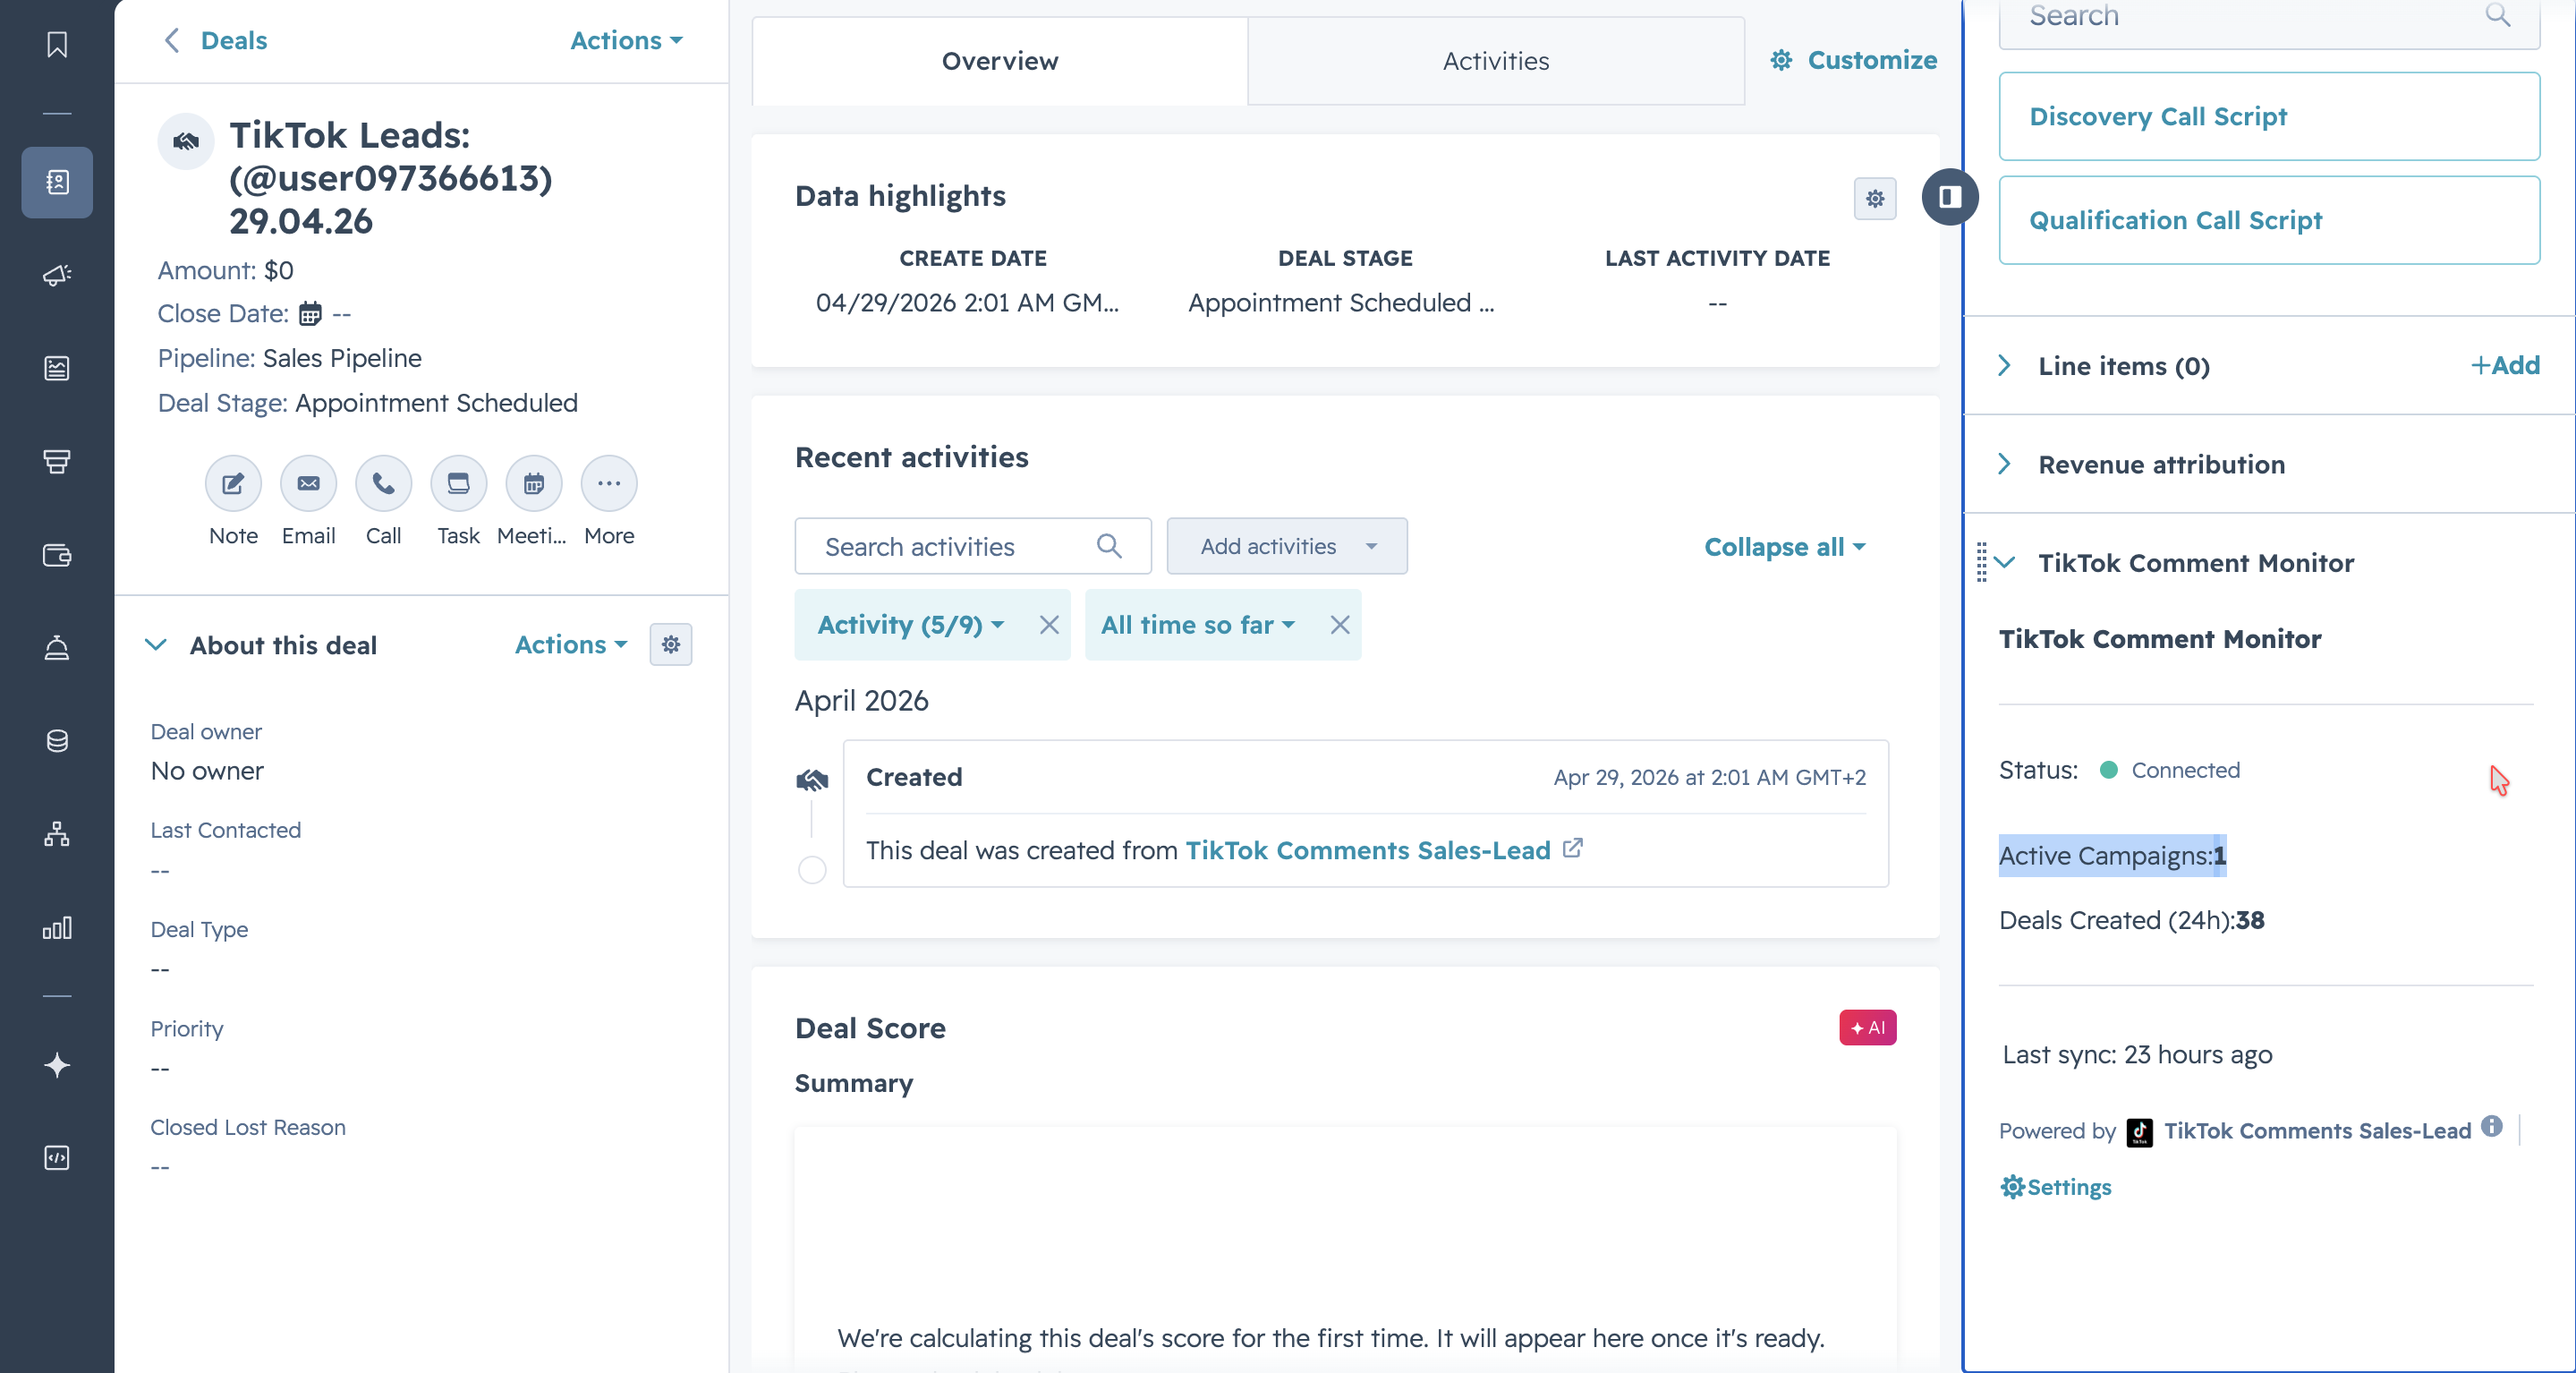Click the Deal owner value No owner
Screen dimensions: 2576x1373
coord(207,771)
